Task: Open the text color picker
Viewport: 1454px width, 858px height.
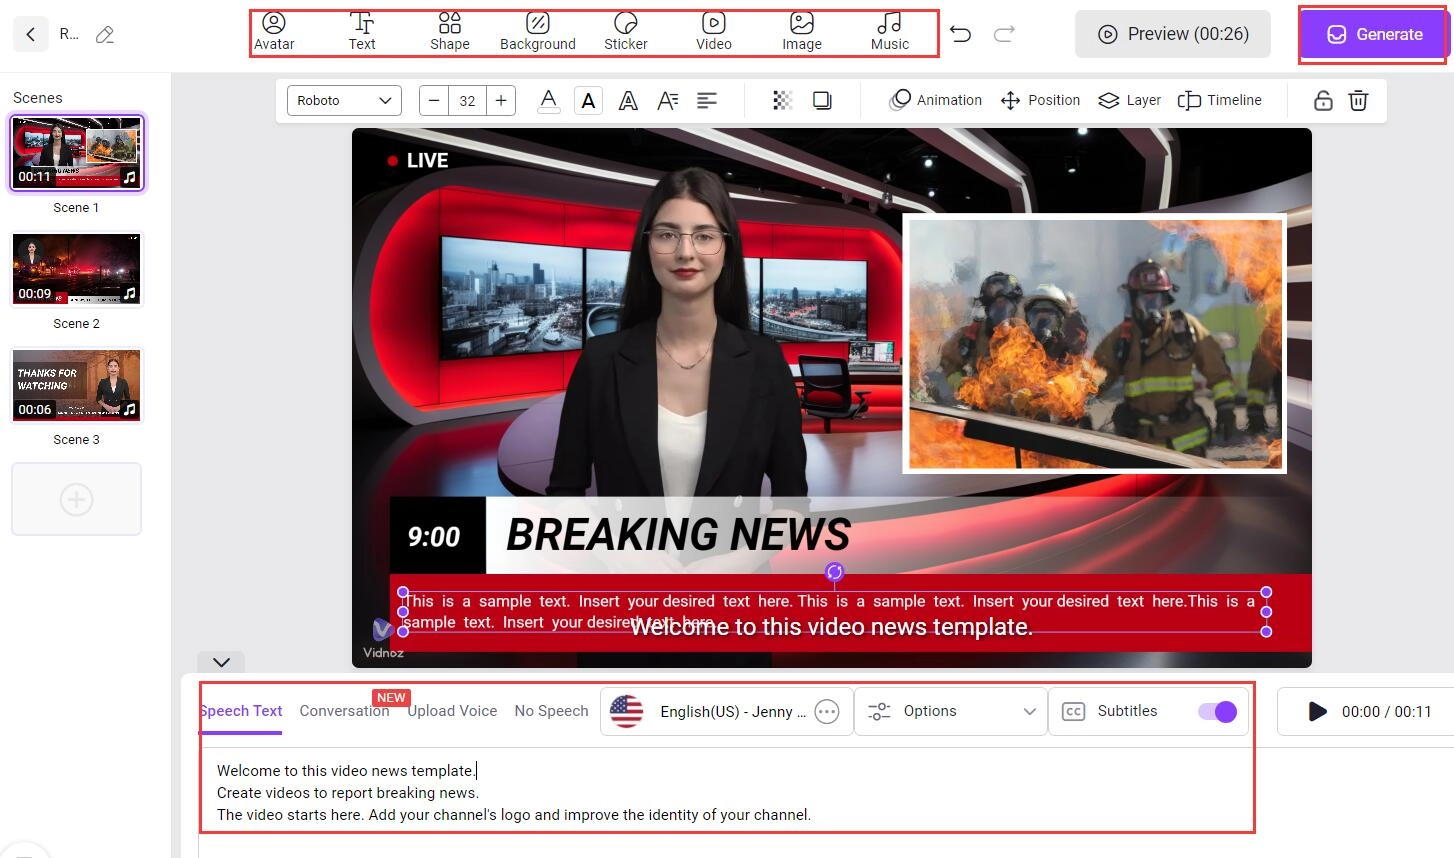Action: pos(548,100)
